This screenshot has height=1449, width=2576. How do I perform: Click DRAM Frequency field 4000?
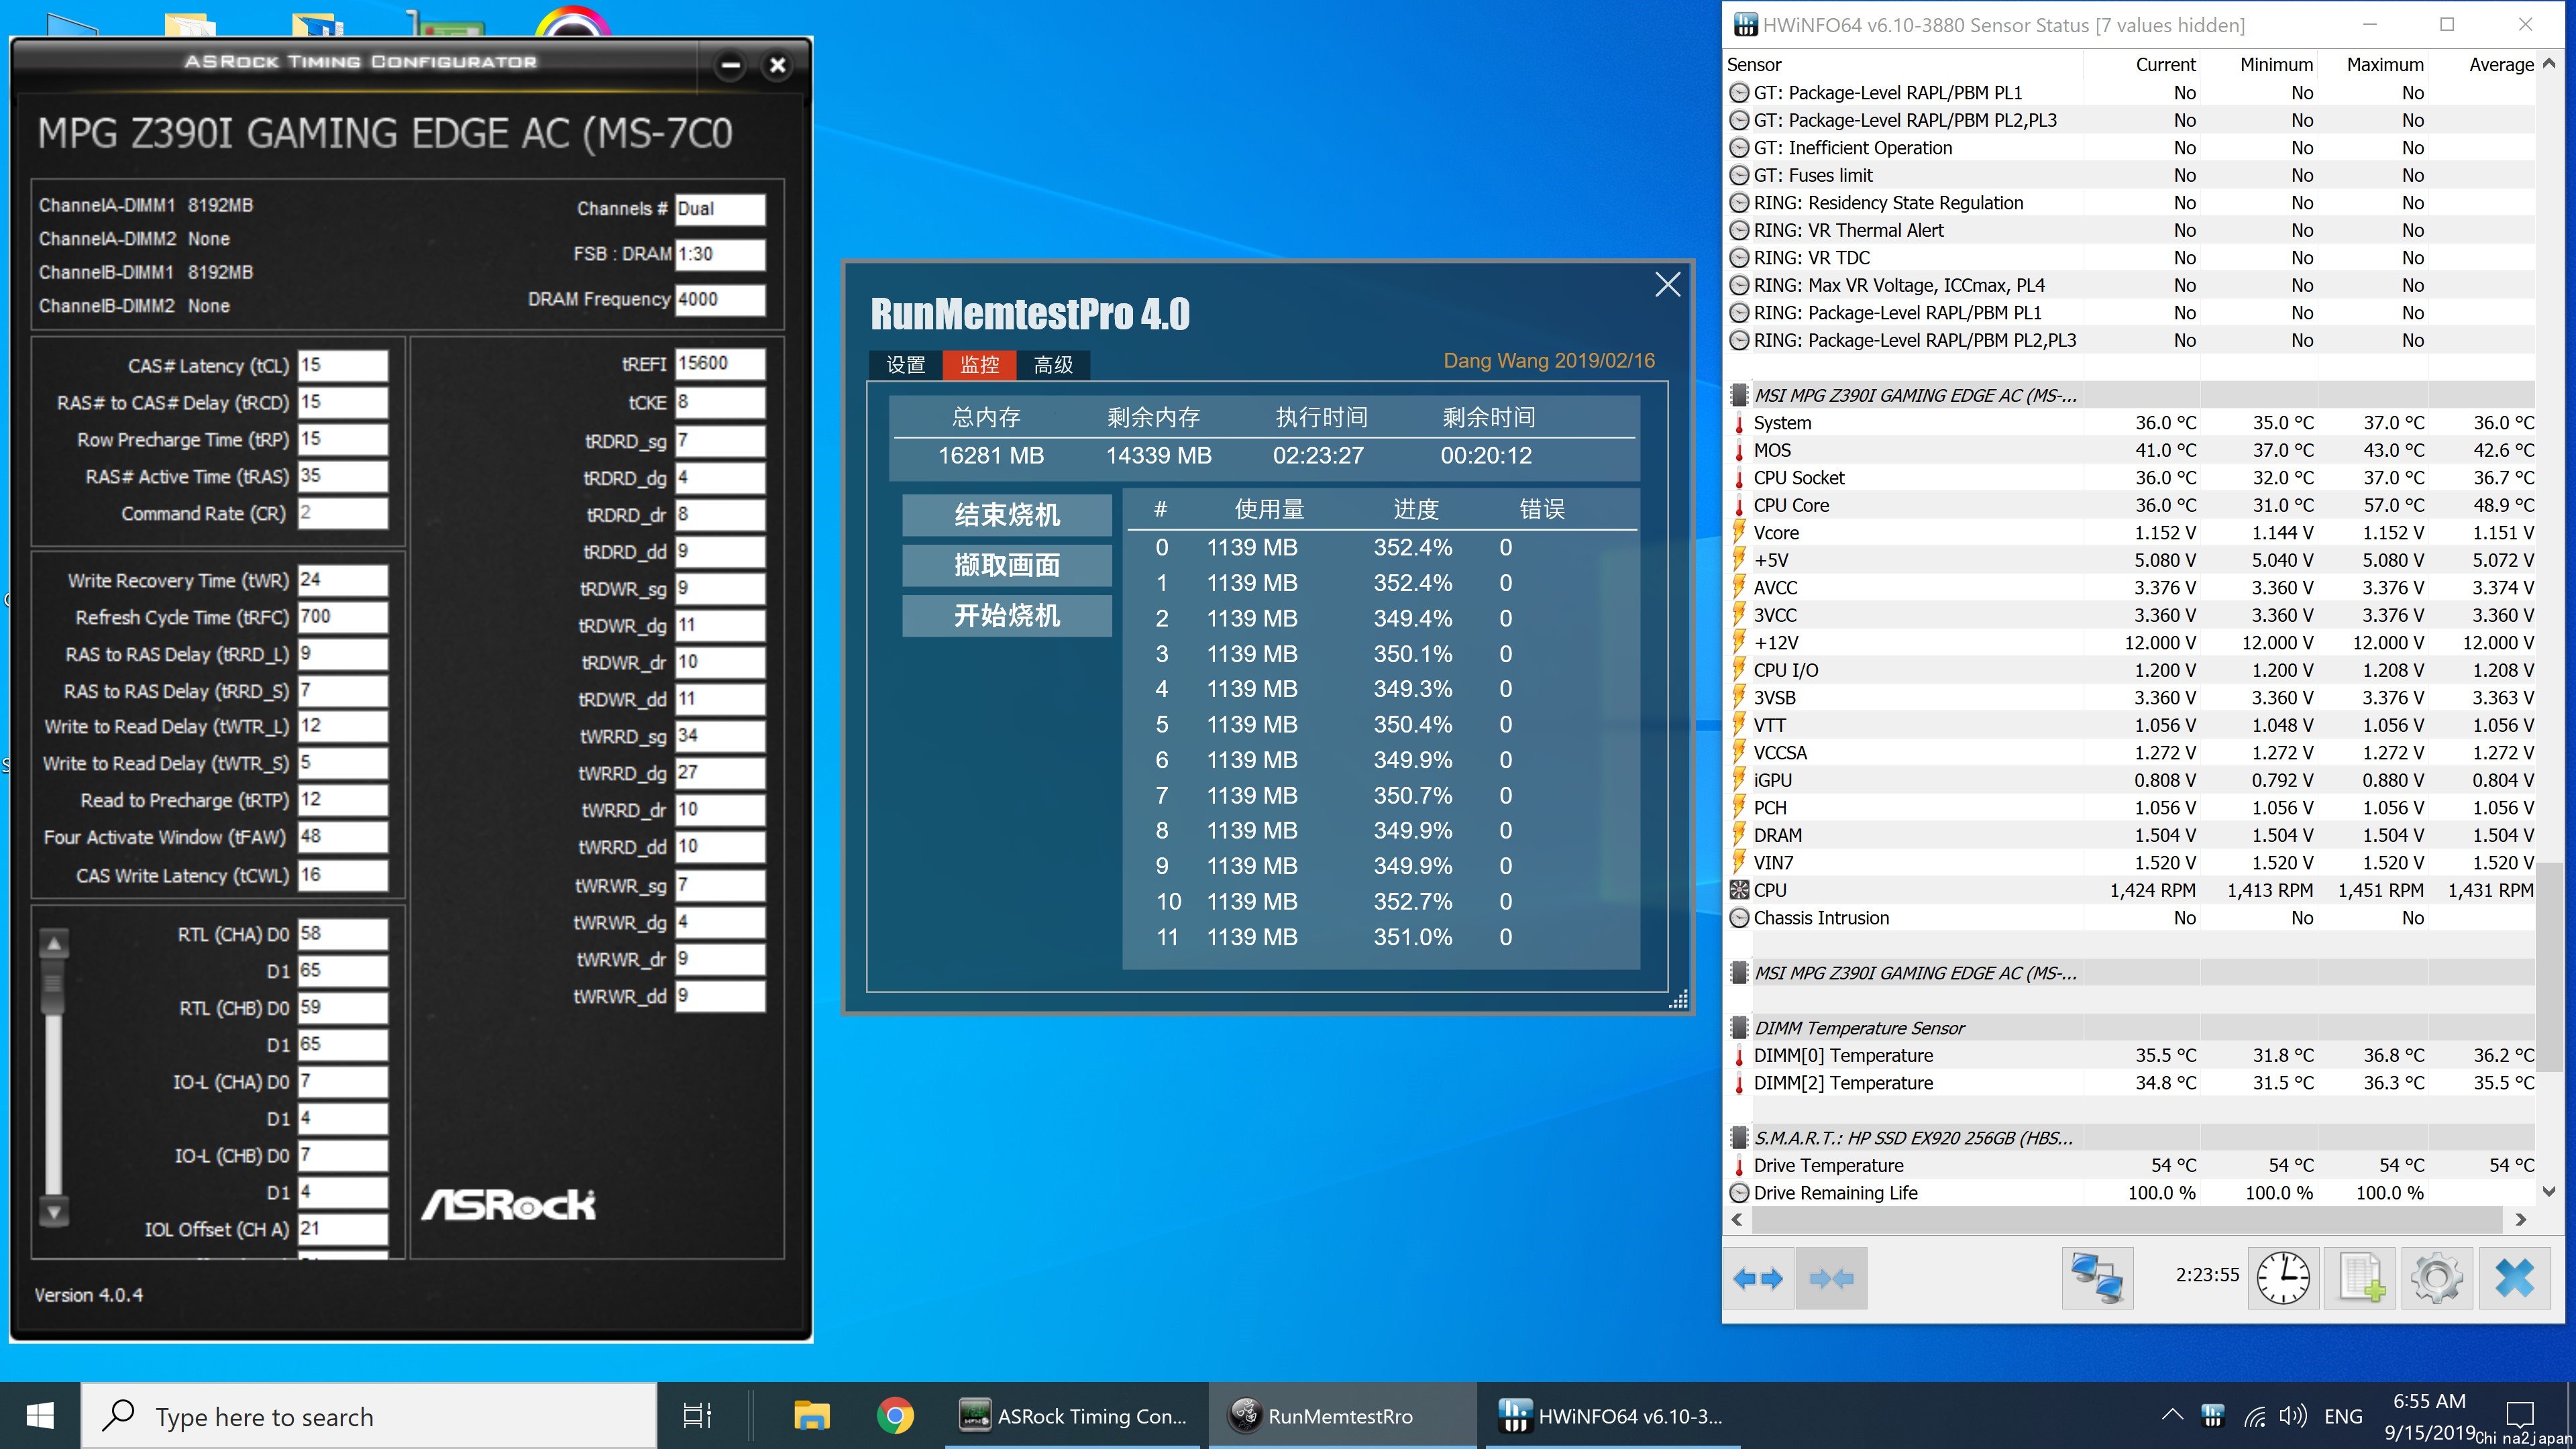(720, 299)
